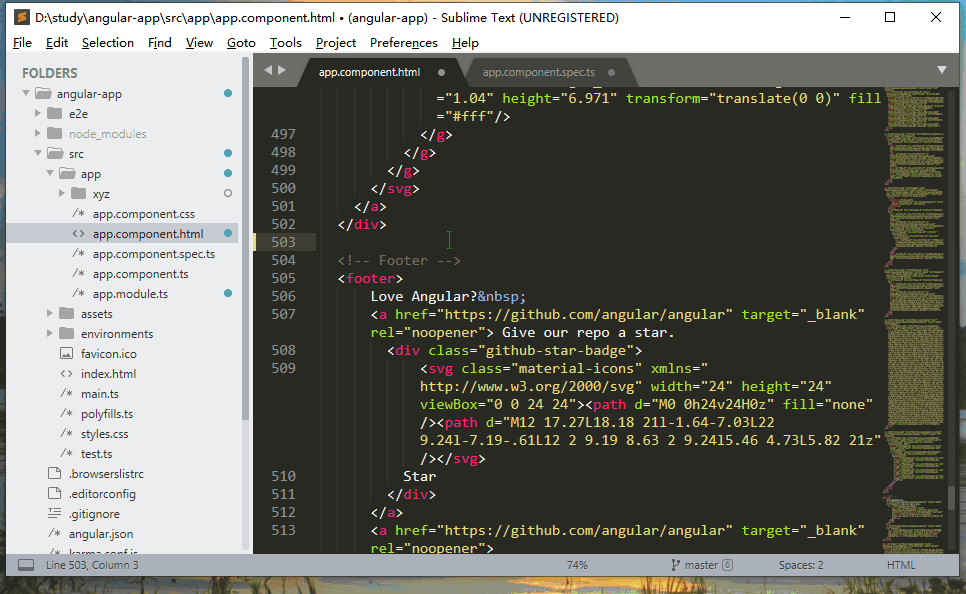This screenshot has height=594, width=966.
Task: Click the favicon.ico image file icon
Action: (66, 354)
